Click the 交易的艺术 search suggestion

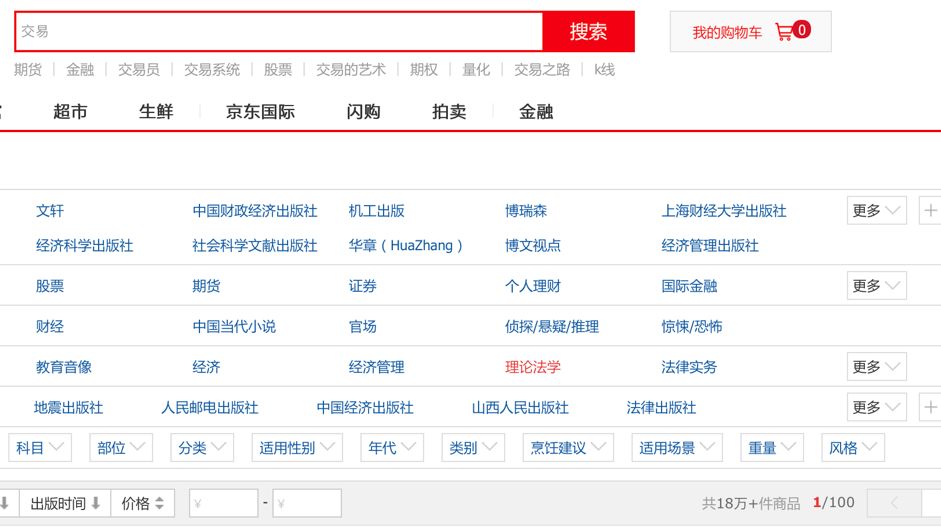pos(351,70)
